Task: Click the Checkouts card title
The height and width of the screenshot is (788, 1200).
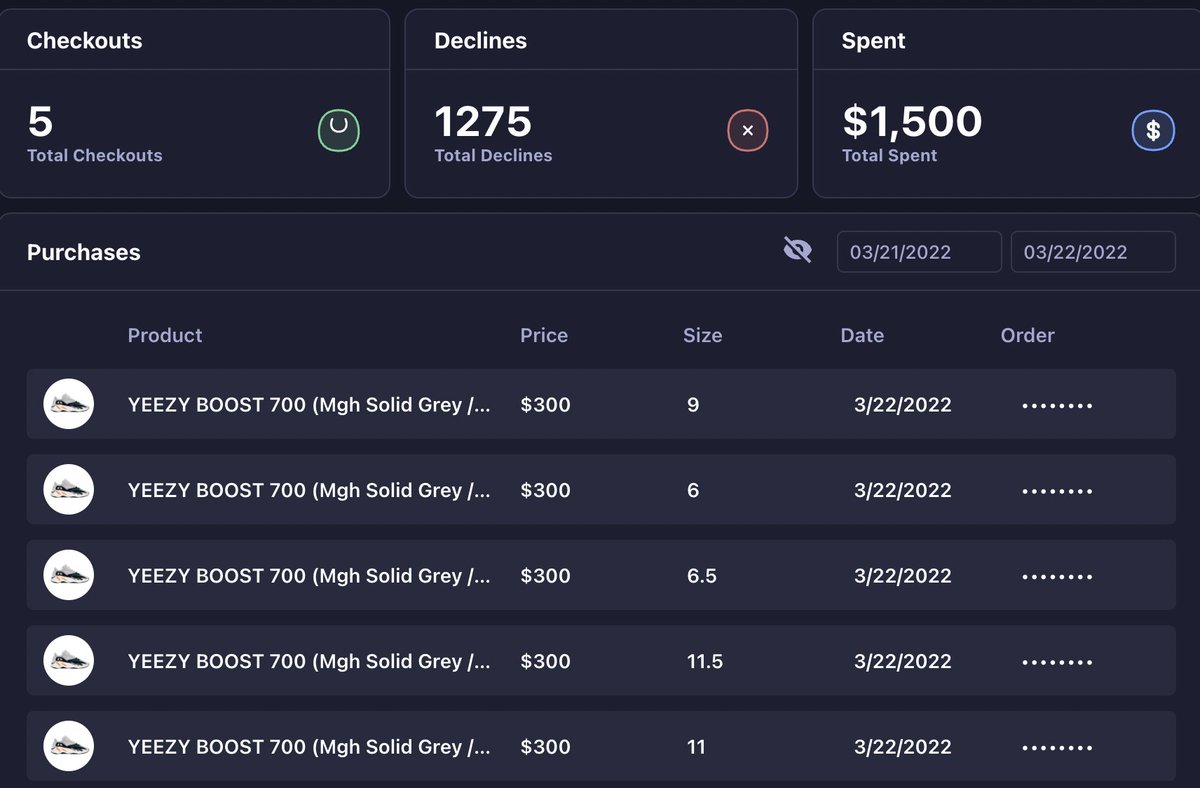Action: coord(84,41)
